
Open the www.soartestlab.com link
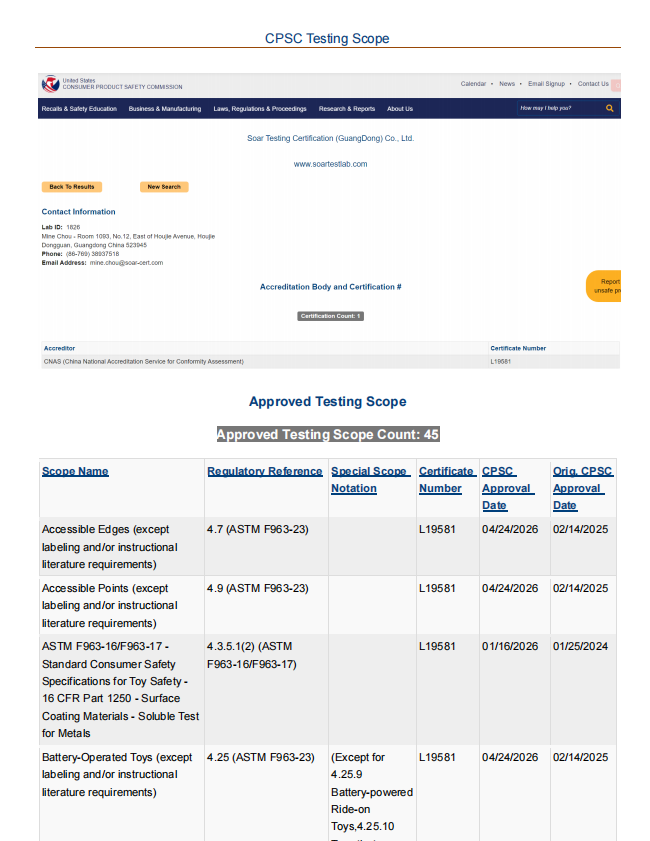click(330, 164)
